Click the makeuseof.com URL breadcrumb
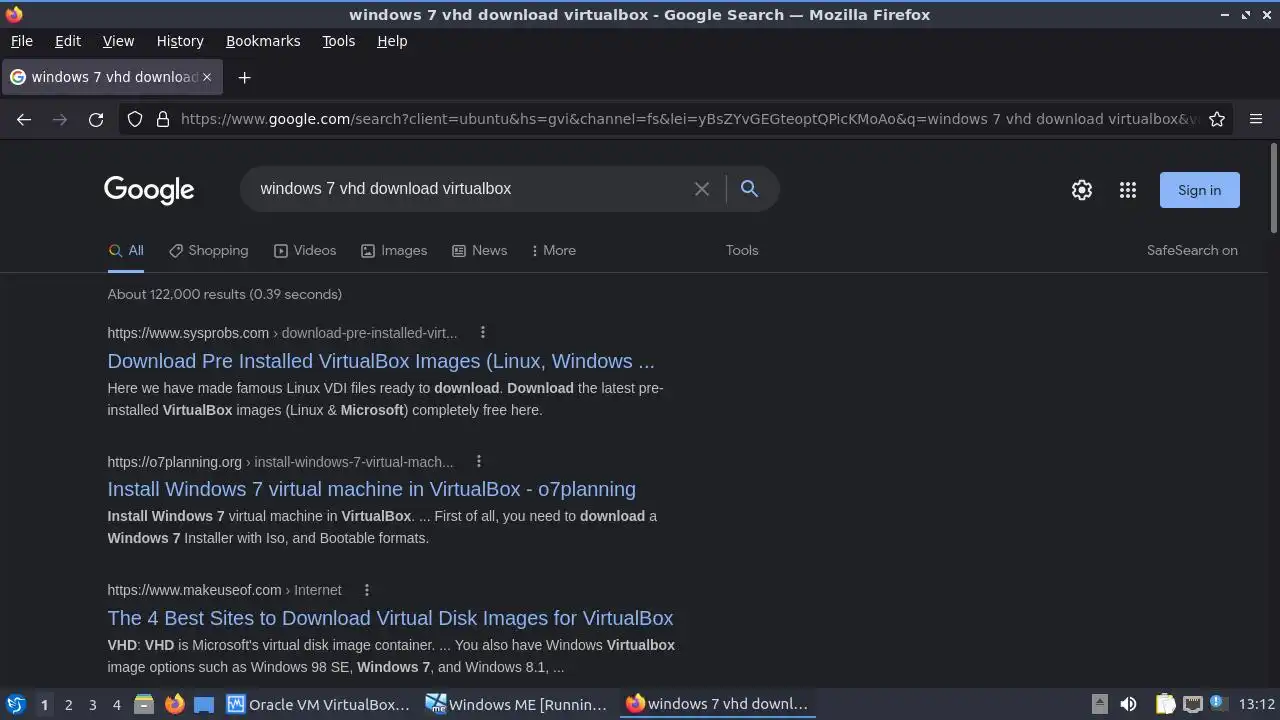1280x720 pixels. click(x=224, y=590)
